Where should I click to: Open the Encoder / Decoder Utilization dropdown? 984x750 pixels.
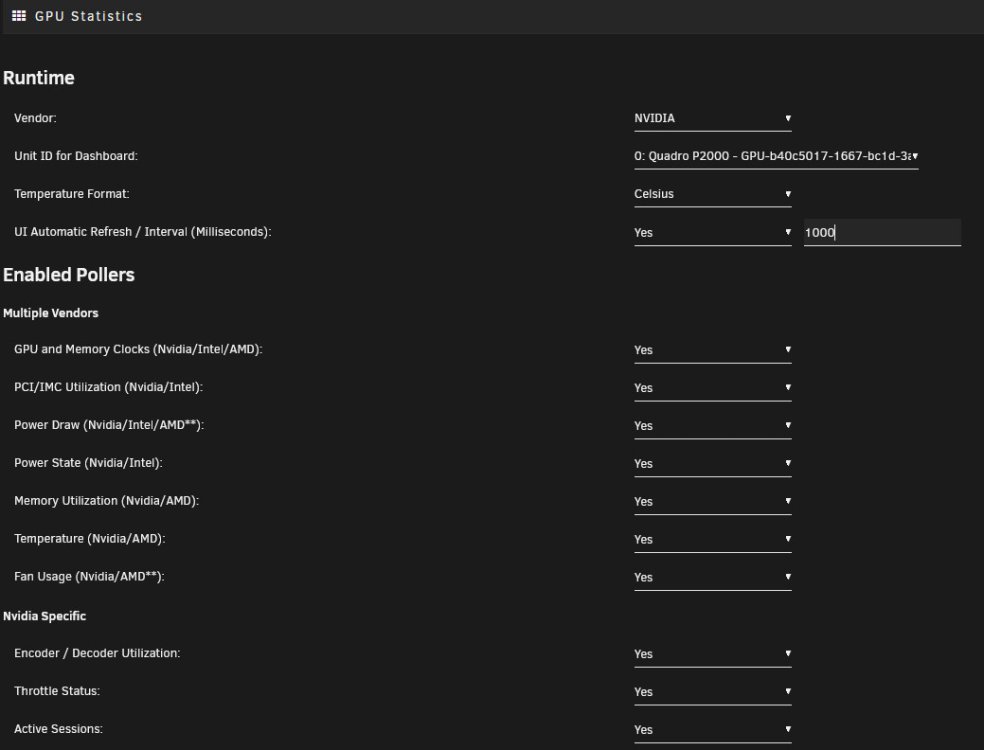(712, 654)
